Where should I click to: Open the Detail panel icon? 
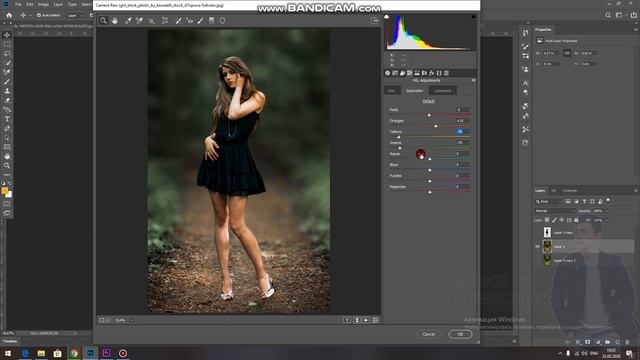coord(402,73)
